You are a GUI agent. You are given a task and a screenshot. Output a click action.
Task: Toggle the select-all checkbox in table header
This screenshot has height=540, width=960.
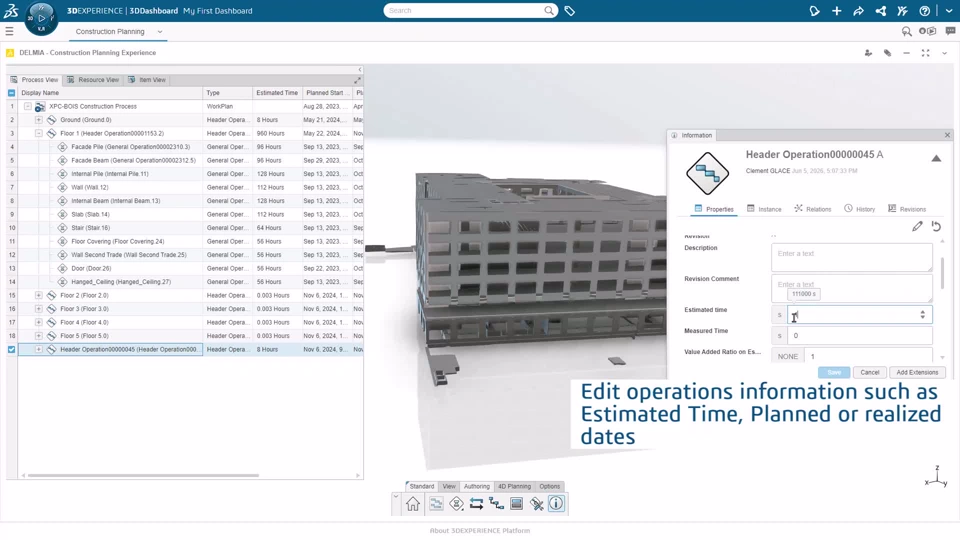(x=12, y=93)
